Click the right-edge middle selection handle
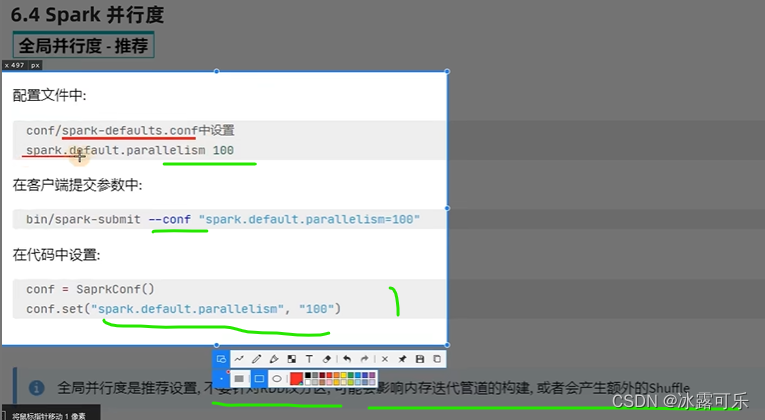765x420 pixels. (x=447, y=208)
